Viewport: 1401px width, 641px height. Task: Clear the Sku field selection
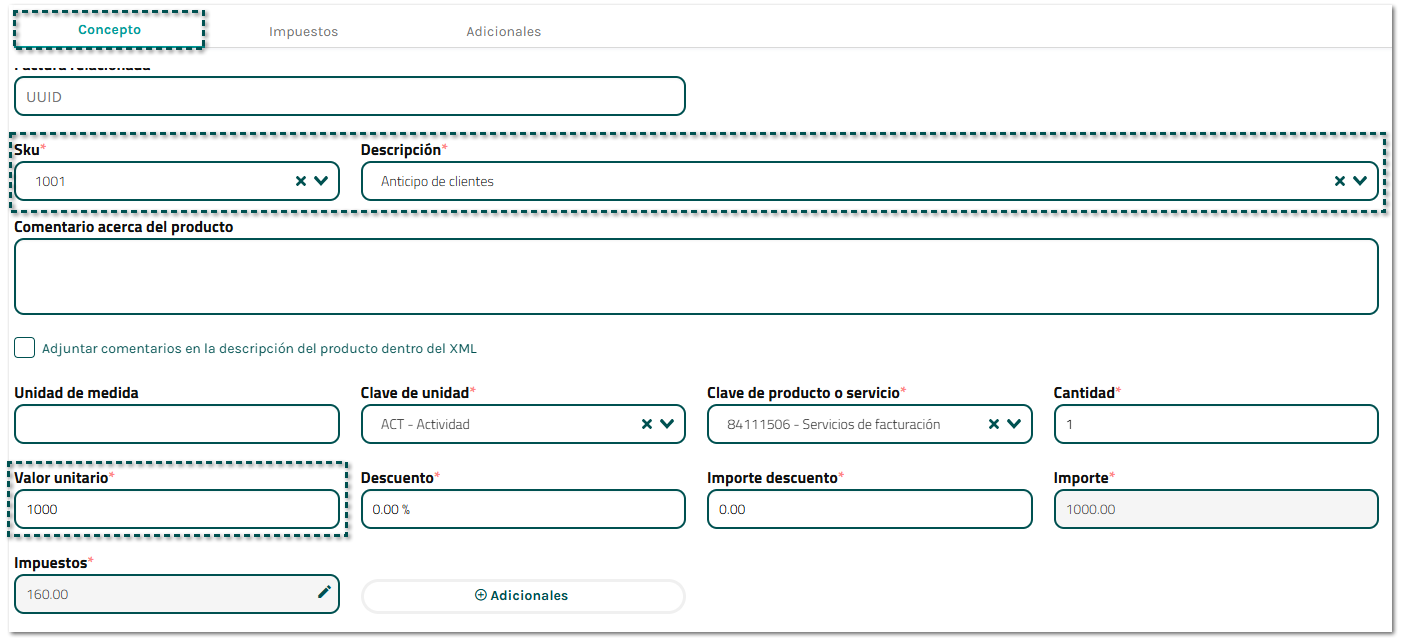[301, 181]
